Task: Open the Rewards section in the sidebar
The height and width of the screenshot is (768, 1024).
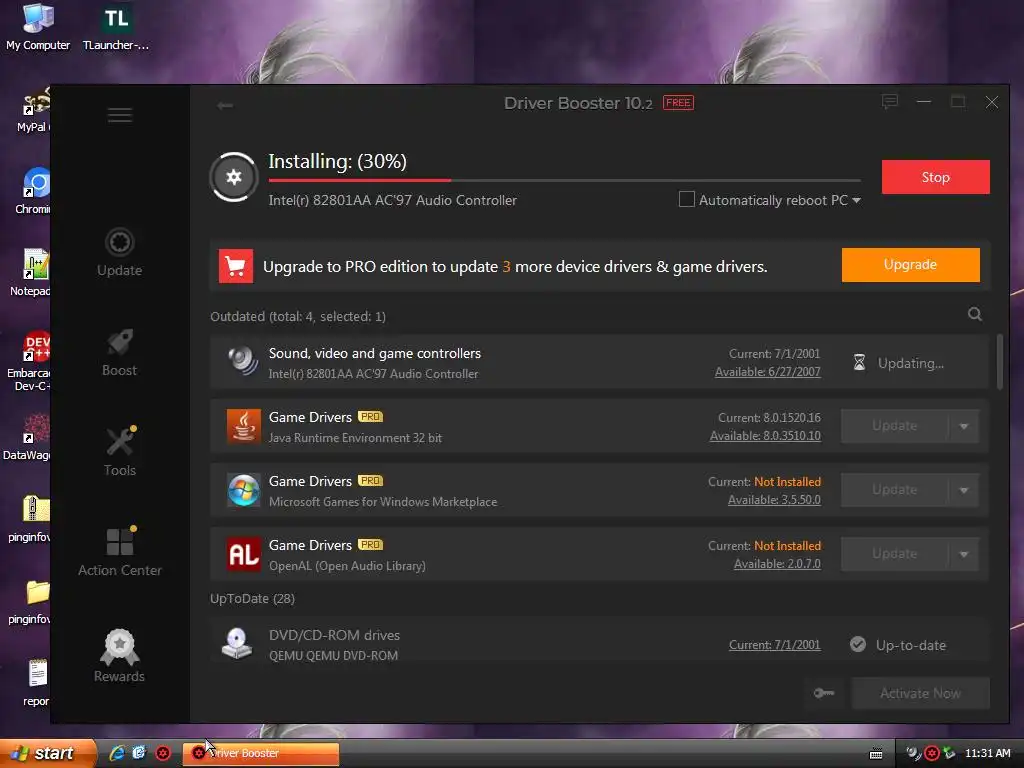Action: pyautogui.click(x=120, y=656)
